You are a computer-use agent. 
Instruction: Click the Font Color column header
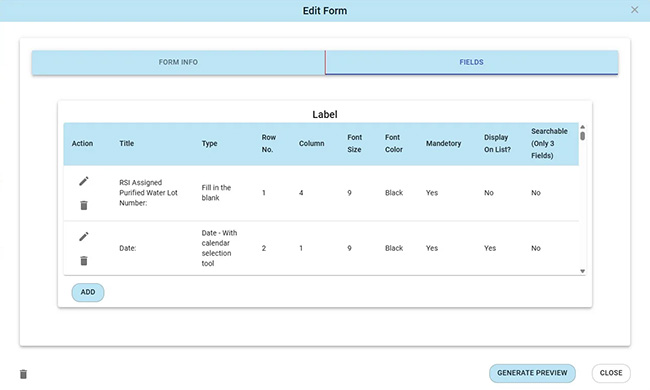(x=393, y=143)
